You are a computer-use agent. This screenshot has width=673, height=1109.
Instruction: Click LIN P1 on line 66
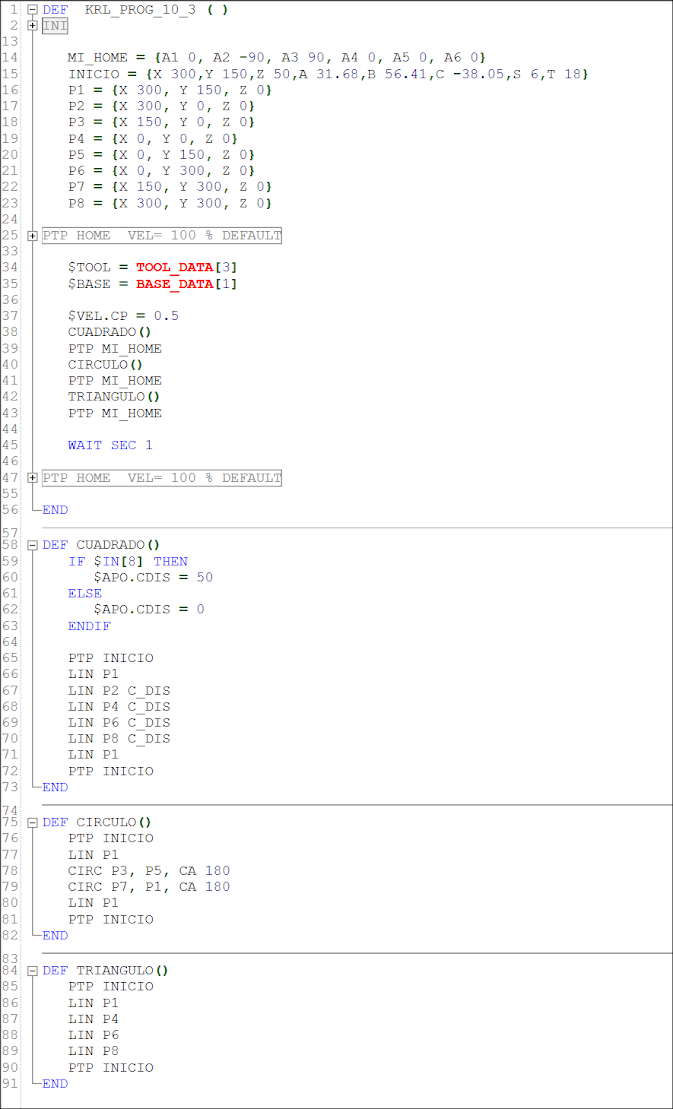click(x=93, y=674)
